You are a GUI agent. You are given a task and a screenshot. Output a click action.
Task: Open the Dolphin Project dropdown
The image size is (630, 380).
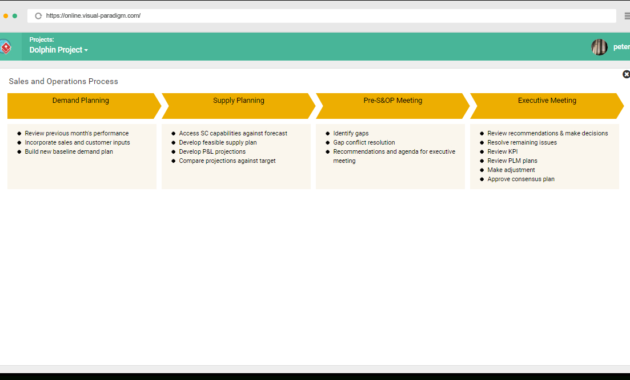59,50
